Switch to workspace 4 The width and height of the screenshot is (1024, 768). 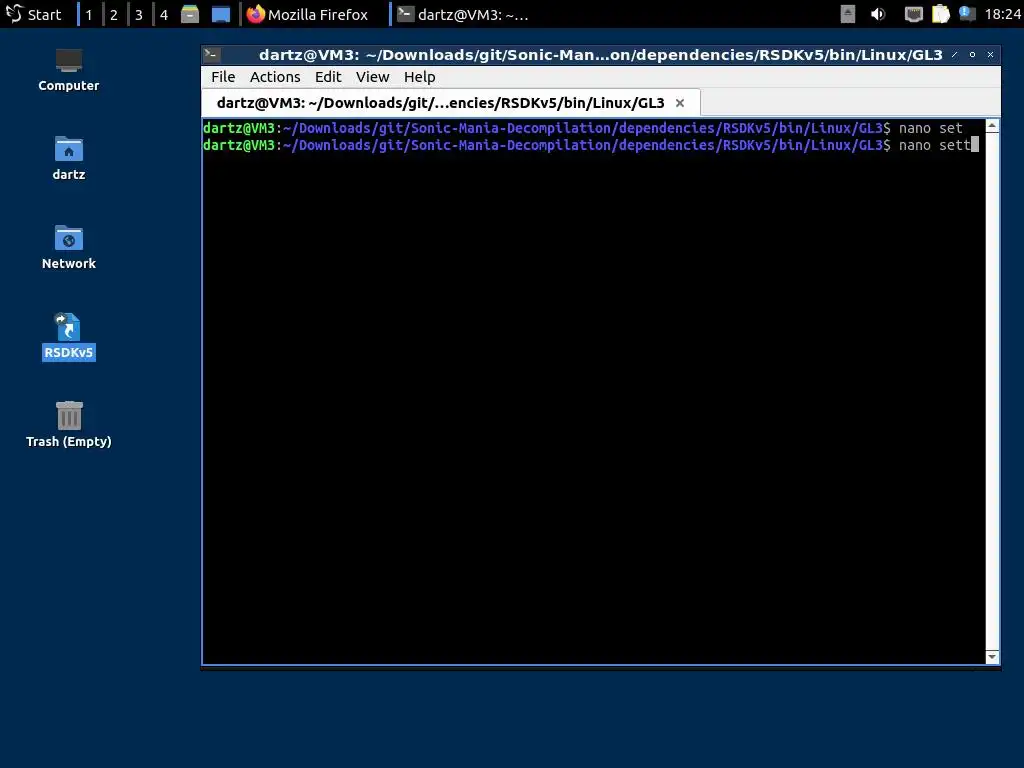[164, 14]
